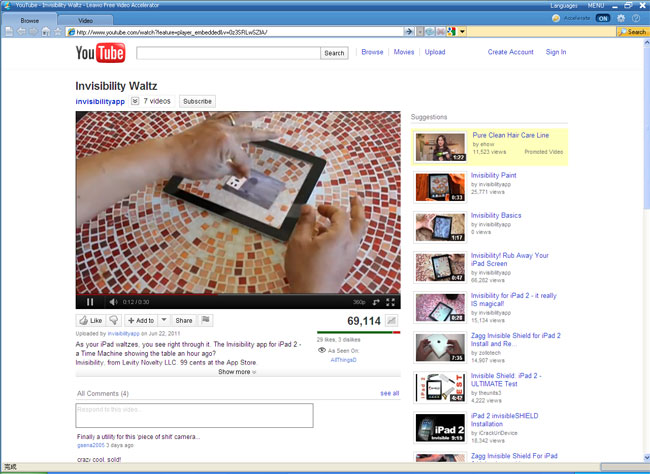Mute the video with speaker icon
Viewport: 650px width, 474px height.
pos(114,302)
